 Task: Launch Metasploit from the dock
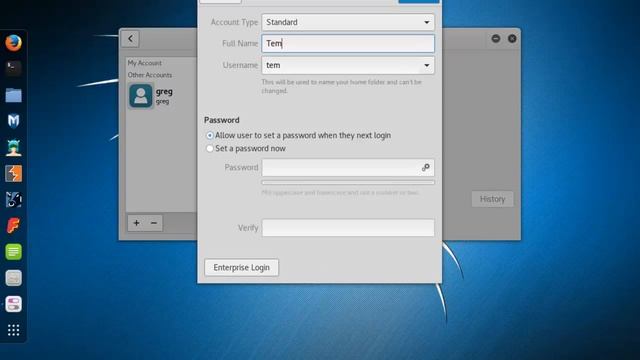[13, 121]
